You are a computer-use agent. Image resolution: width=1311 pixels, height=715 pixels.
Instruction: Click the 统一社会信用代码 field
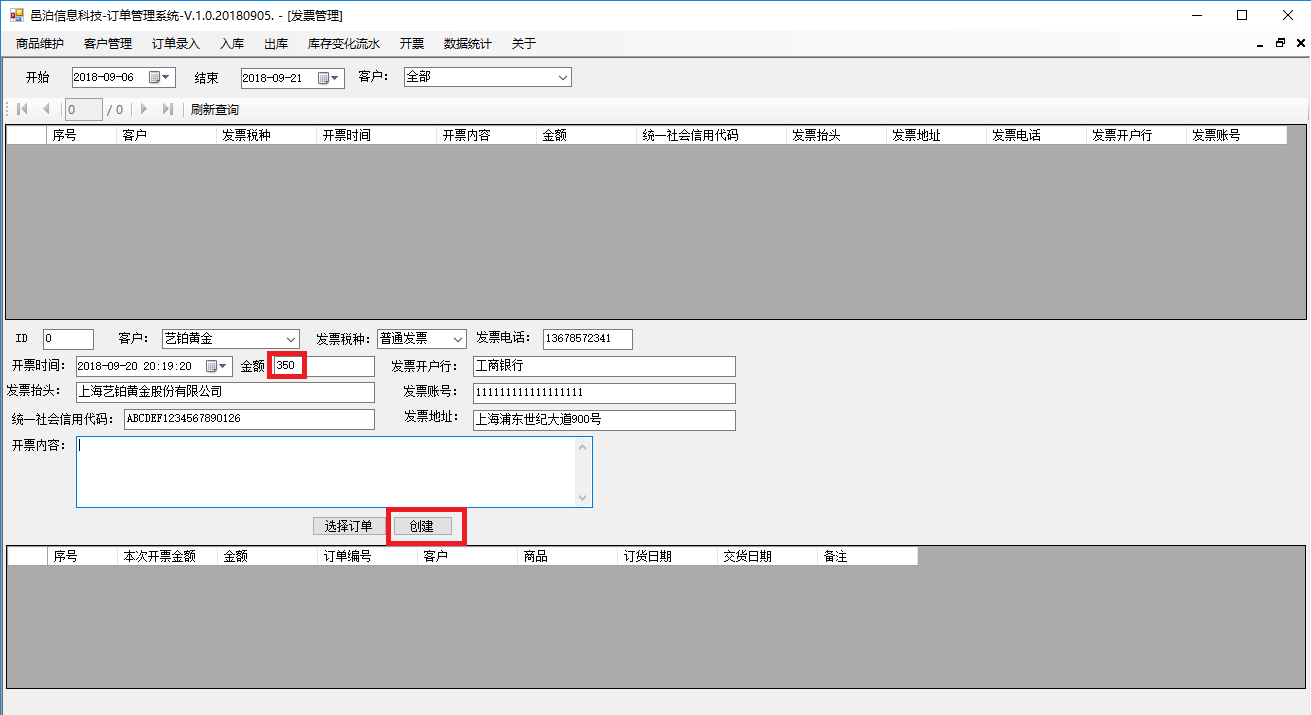[249, 419]
